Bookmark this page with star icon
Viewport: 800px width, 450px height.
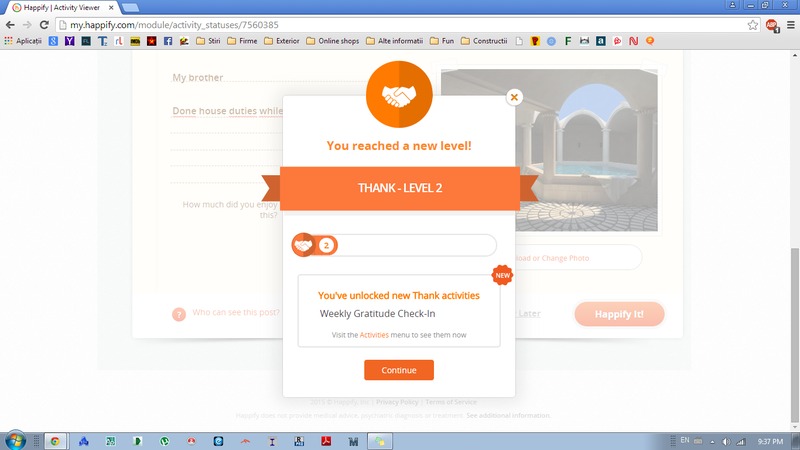pyautogui.click(x=753, y=25)
